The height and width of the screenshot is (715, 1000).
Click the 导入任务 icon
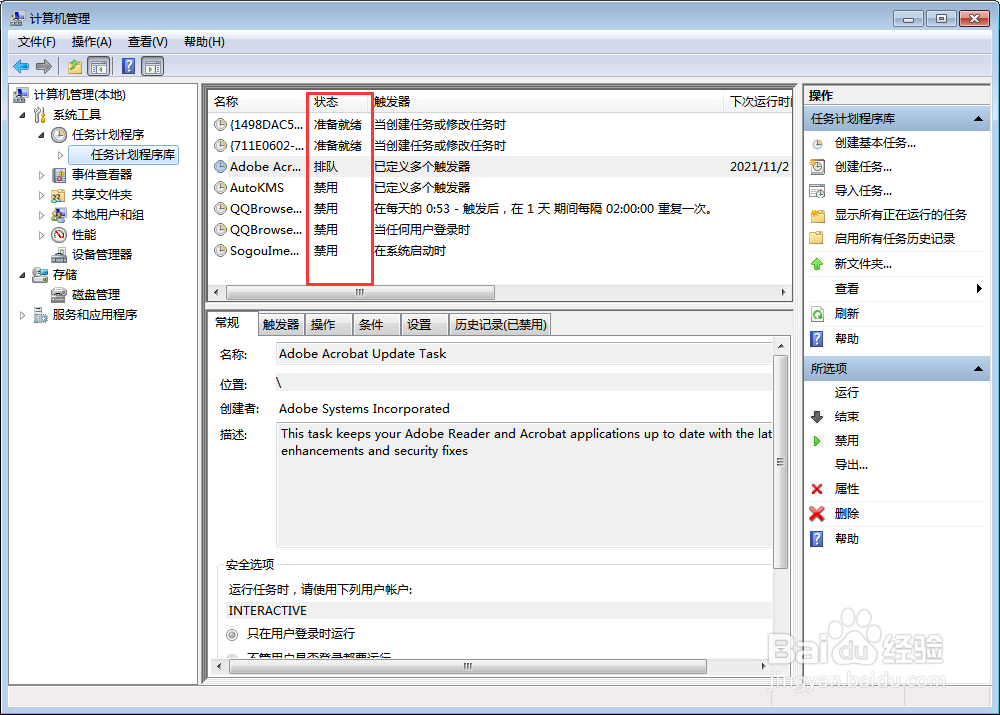pyautogui.click(x=818, y=191)
